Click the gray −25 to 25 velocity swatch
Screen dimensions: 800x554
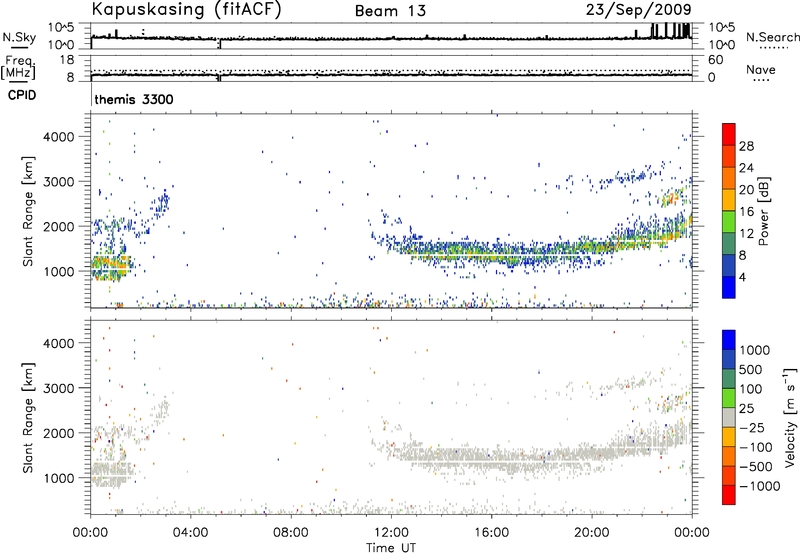[729, 418]
